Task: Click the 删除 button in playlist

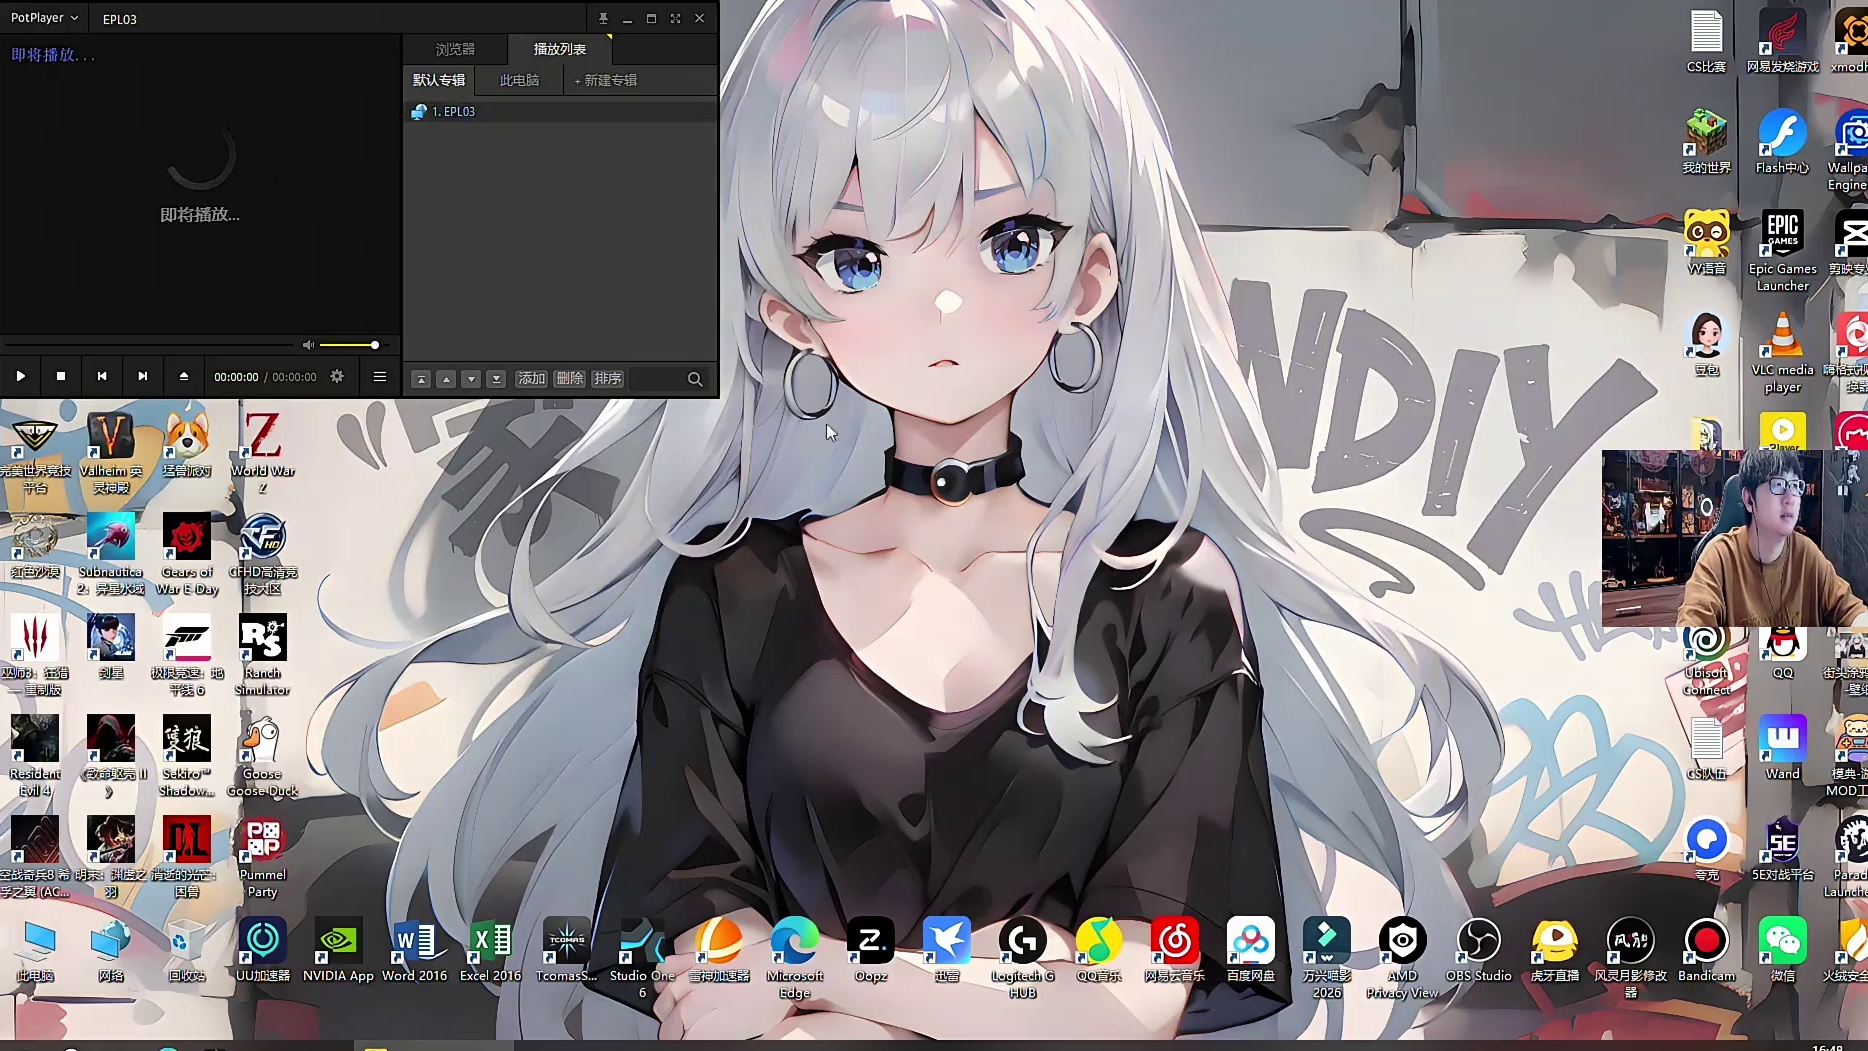Action: (569, 378)
